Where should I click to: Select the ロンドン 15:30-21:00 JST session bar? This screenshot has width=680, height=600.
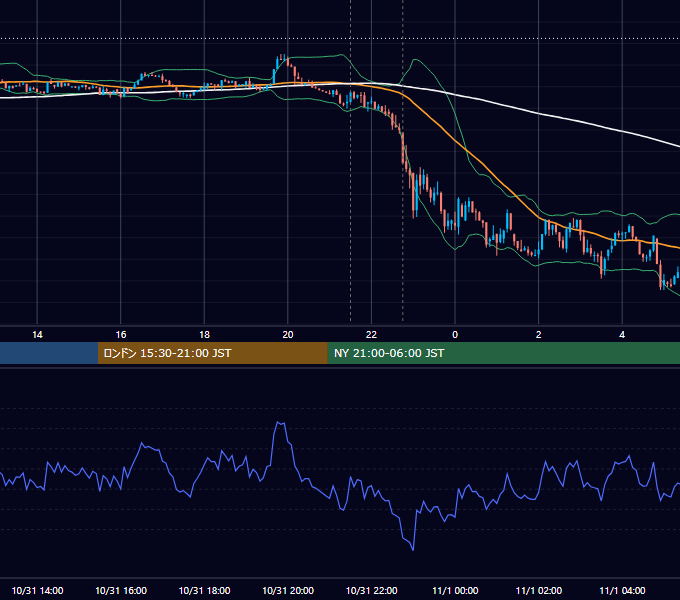click(x=212, y=353)
